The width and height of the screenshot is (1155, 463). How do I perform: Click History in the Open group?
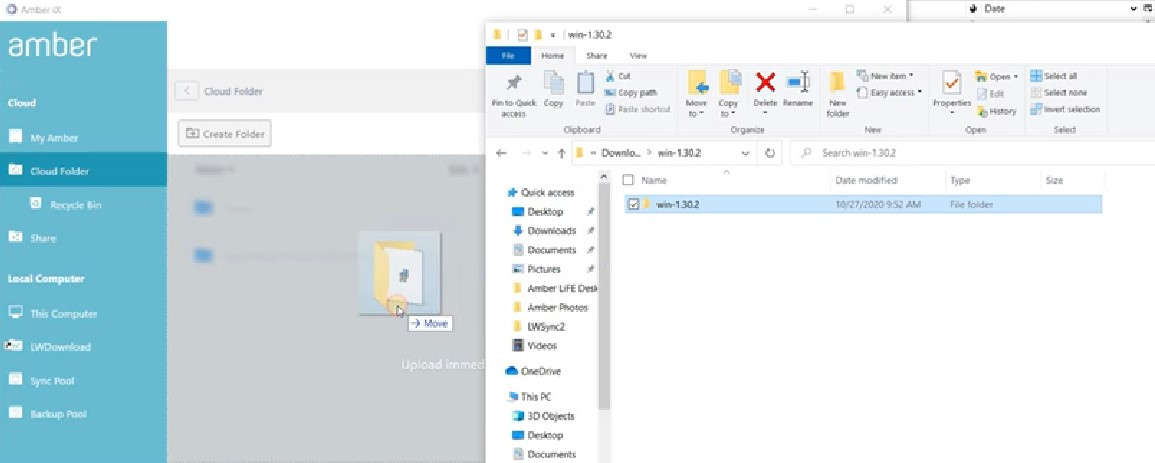997,111
